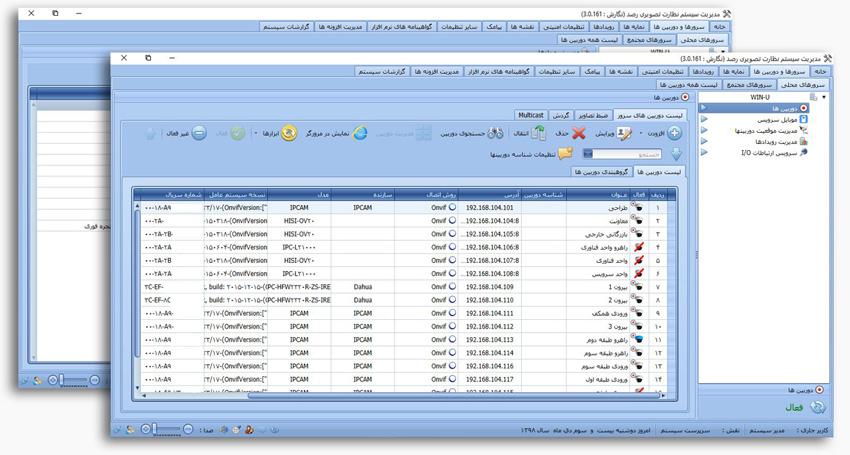Open the dropdown arrow next to Add (افزودن)
This screenshot has width=850, height=455.
tap(641, 133)
